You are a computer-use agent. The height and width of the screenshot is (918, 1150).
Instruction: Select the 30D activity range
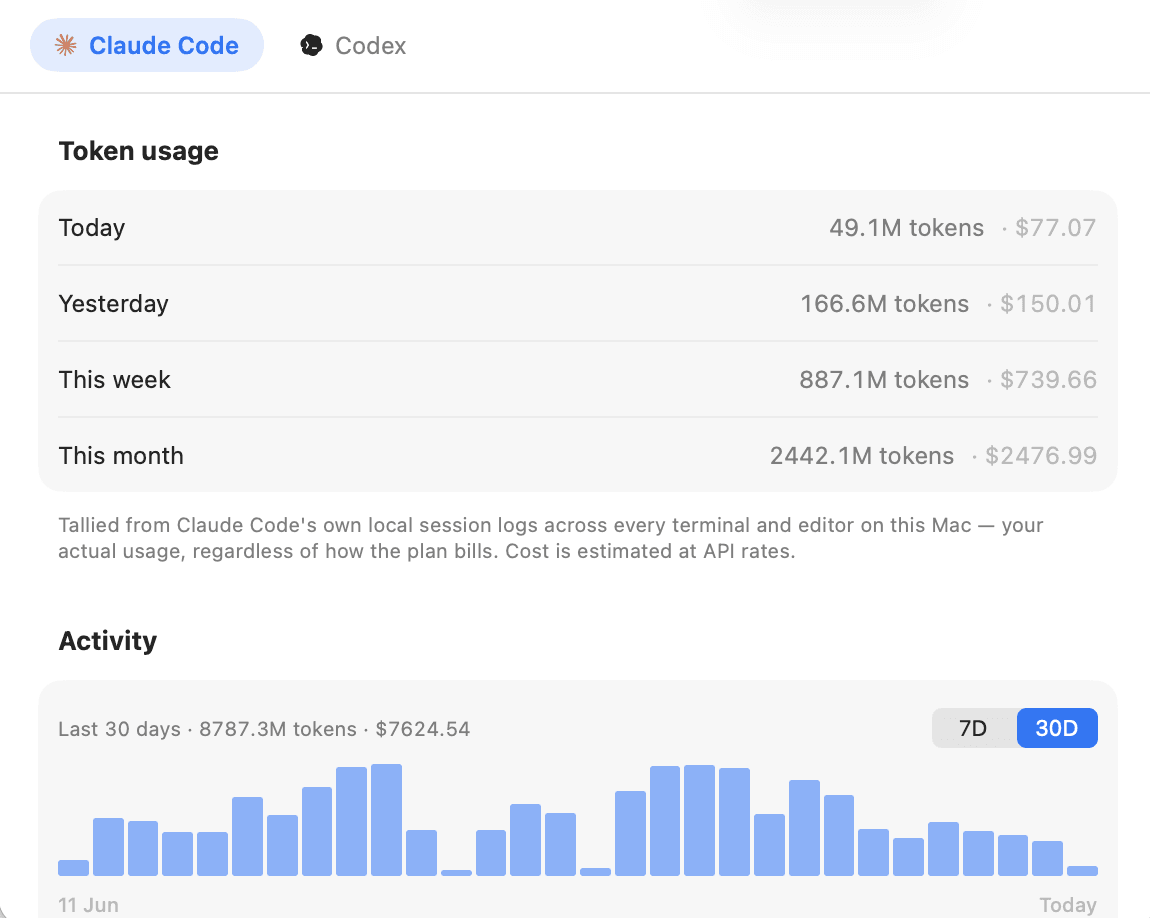click(x=1057, y=728)
